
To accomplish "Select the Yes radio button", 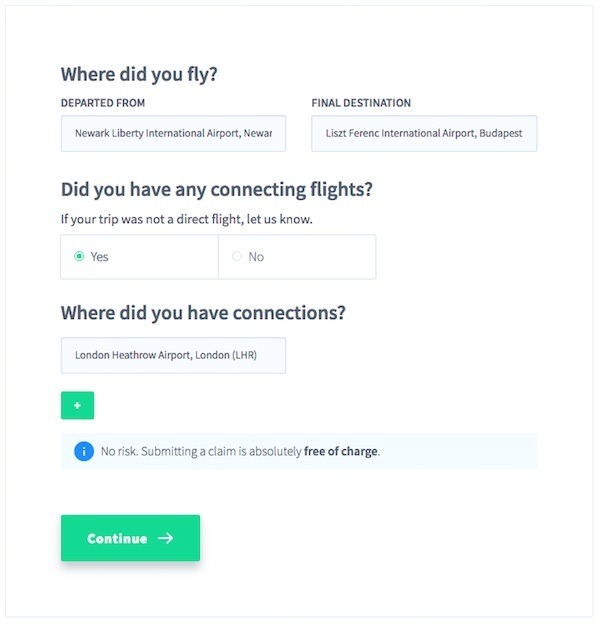I will coord(79,256).
